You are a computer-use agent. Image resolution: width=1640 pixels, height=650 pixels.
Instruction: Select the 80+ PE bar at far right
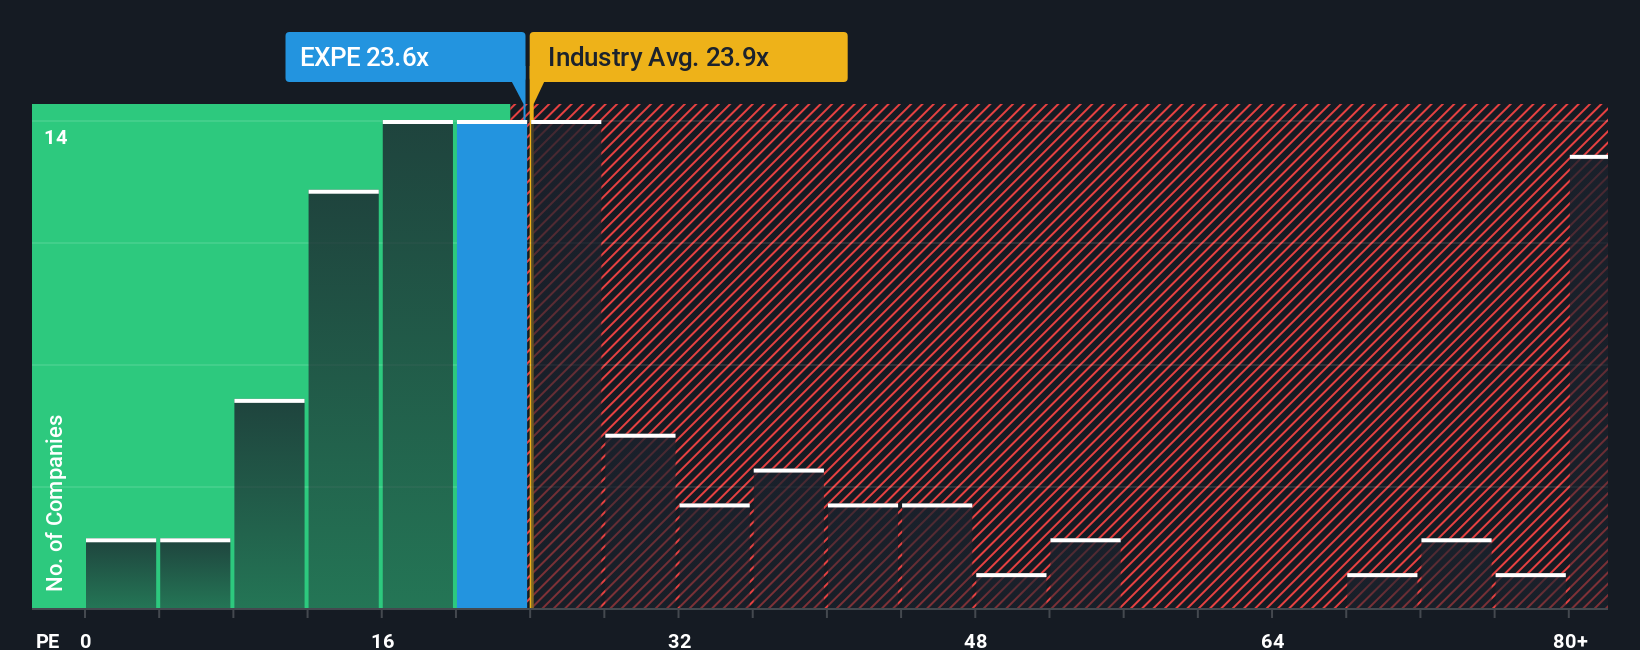coord(1589,382)
